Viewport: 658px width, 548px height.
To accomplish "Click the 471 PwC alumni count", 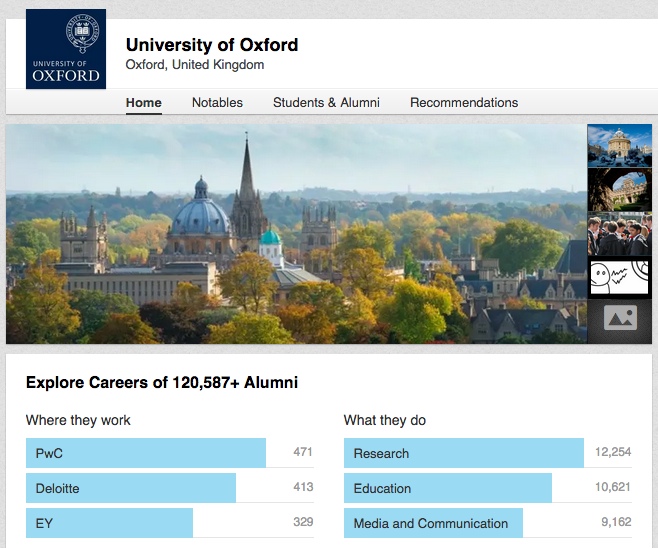I will 303,452.
